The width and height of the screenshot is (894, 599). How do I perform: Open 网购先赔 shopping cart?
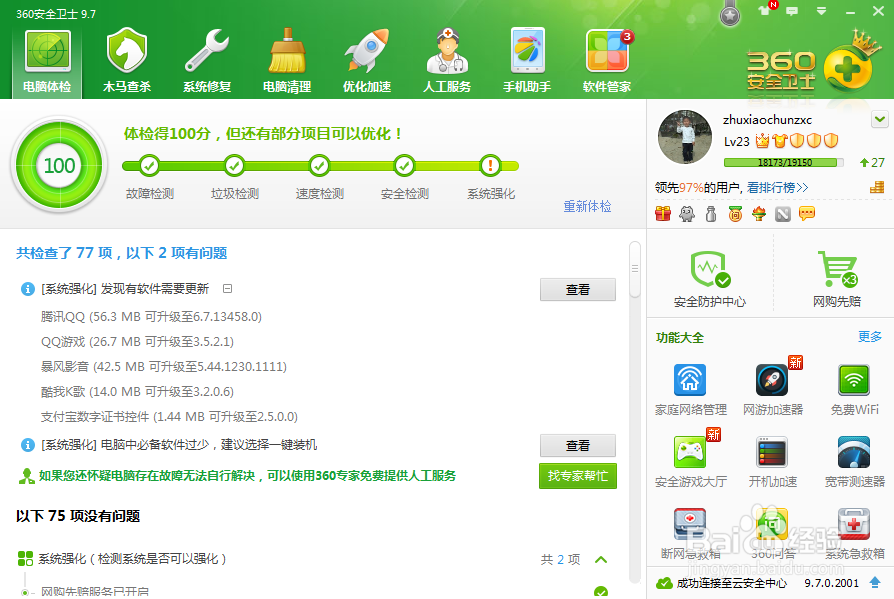click(x=837, y=279)
